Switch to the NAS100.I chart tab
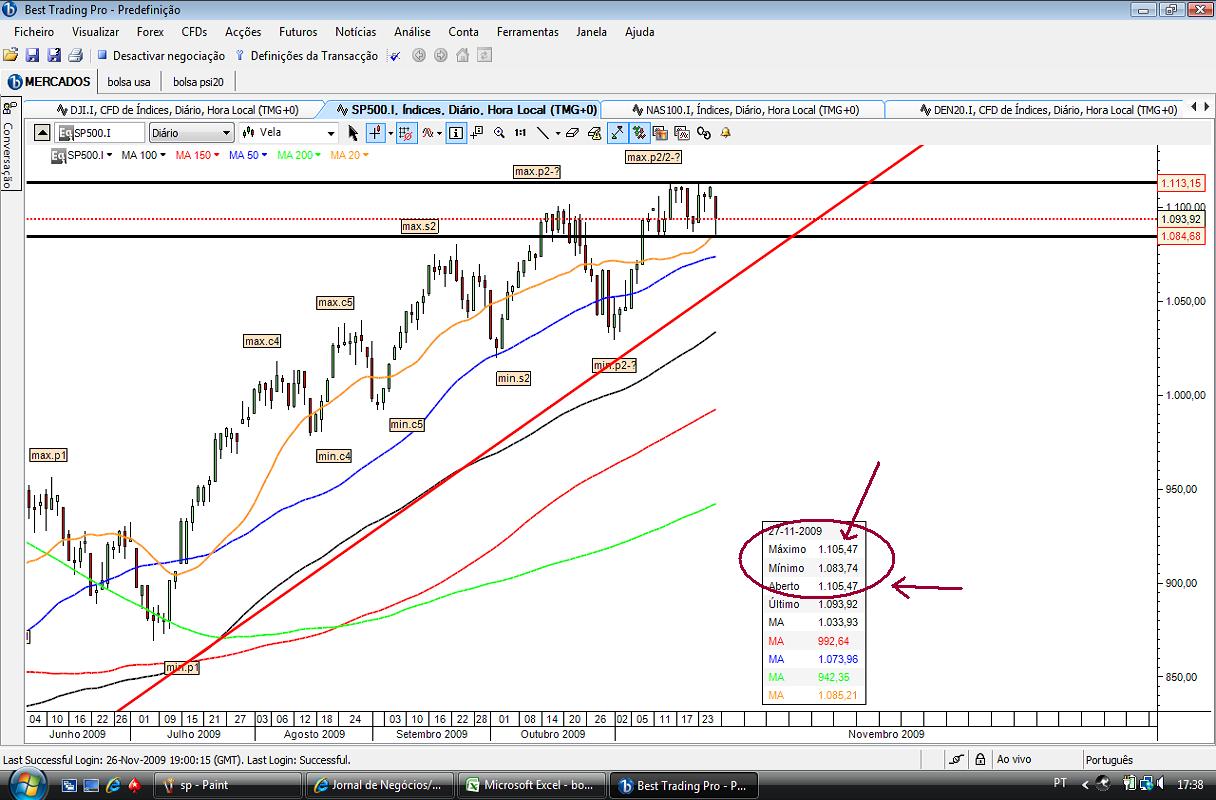 746,110
